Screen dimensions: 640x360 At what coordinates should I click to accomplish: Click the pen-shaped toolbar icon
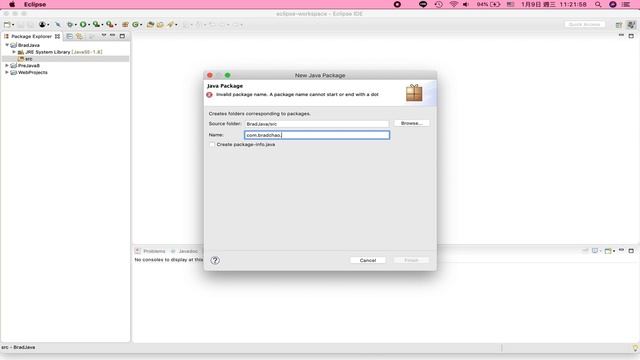pos(58,24)
